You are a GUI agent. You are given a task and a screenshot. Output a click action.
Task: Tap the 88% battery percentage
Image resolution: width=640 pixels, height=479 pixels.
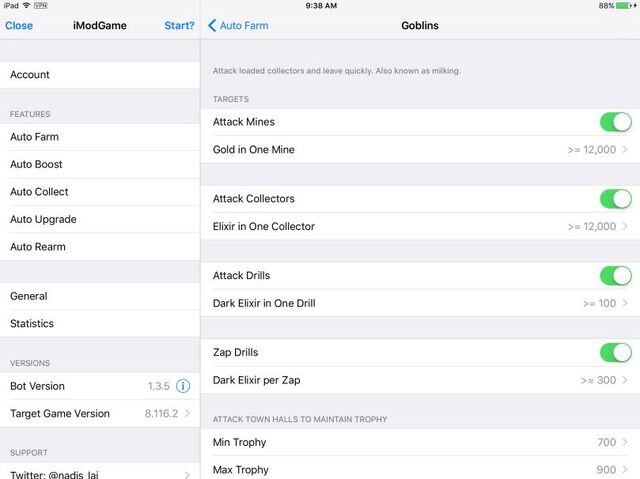606,6
